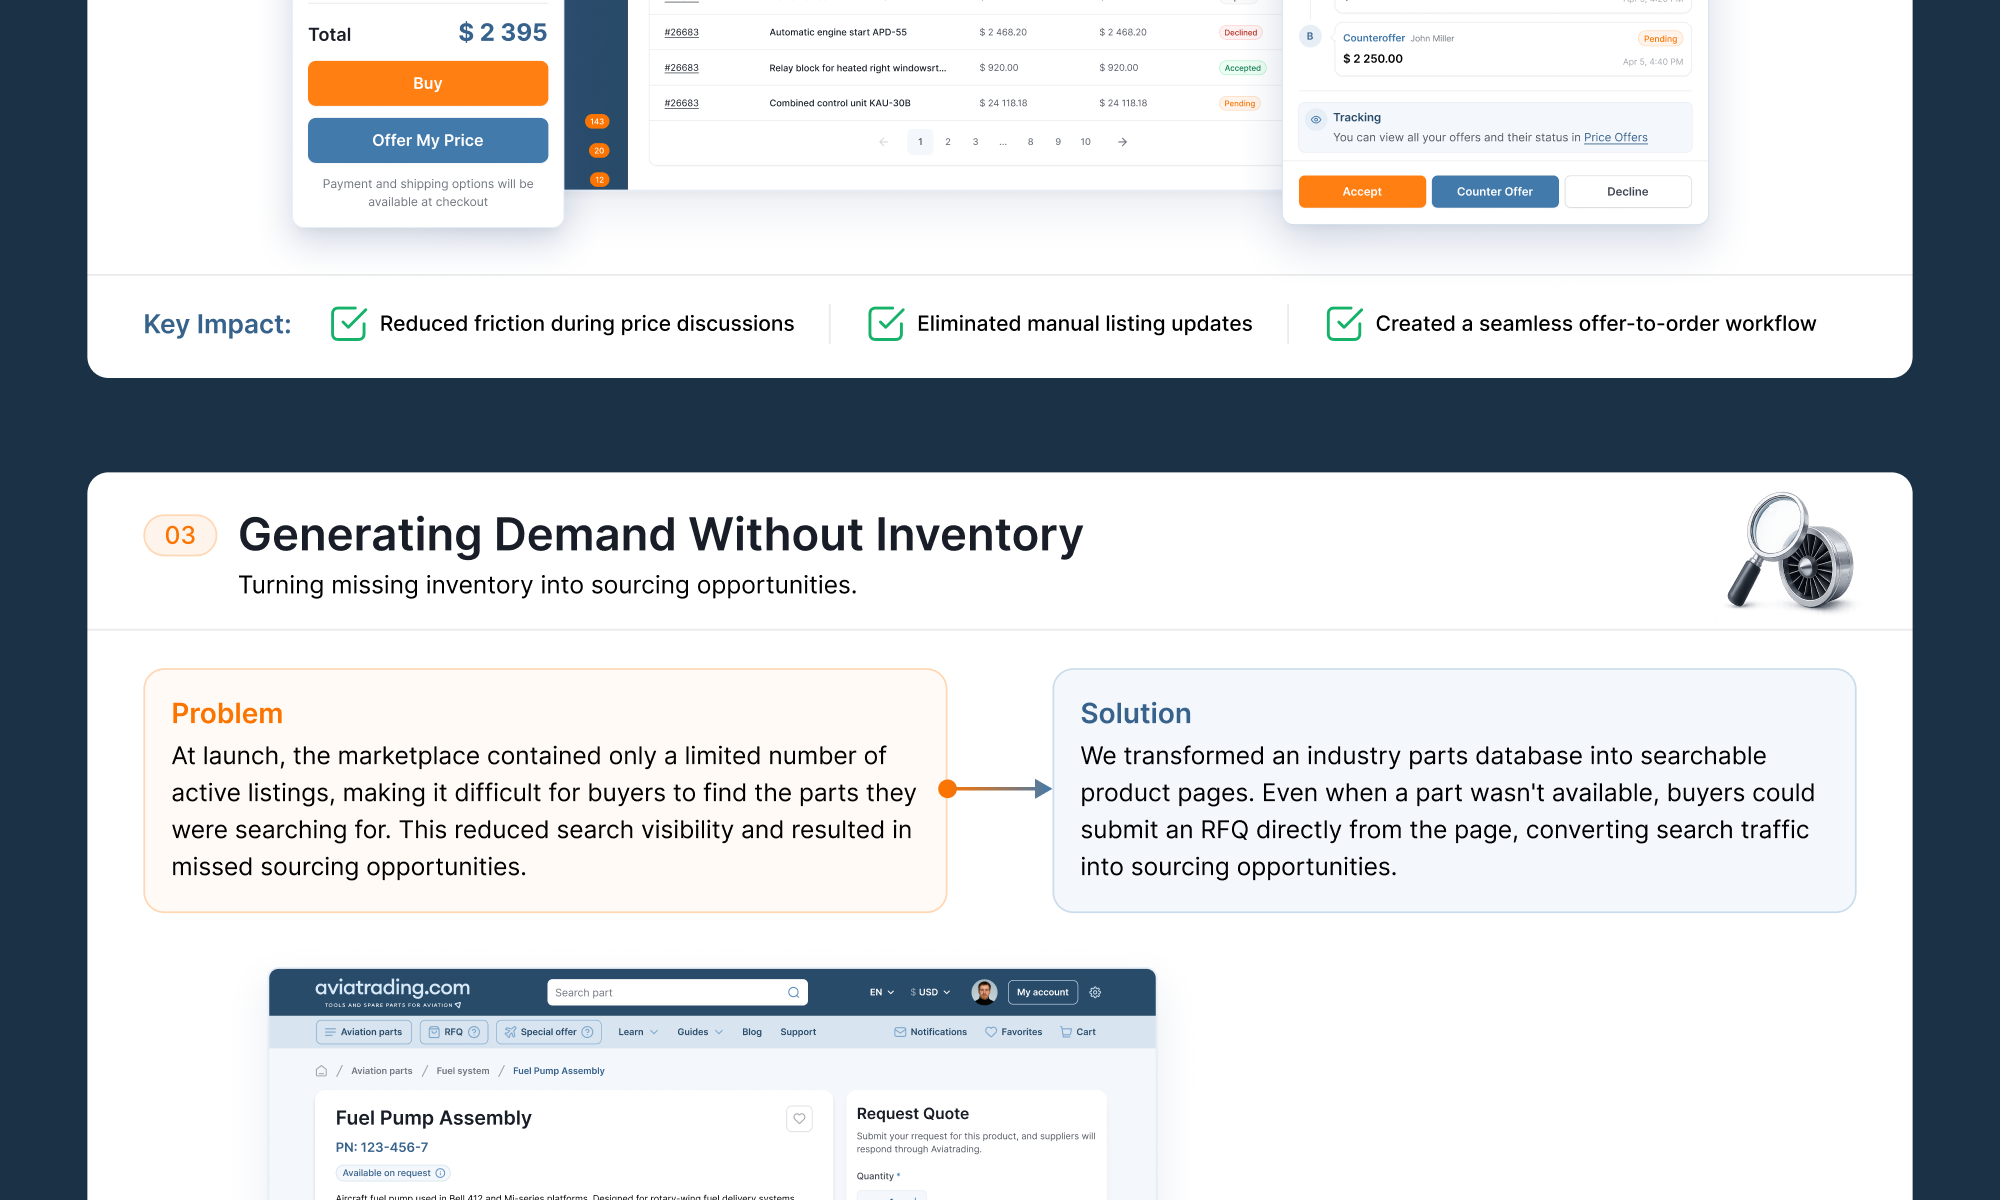Go to the home breadcrumb icon
Image resolution: width=2000 pixels, height=1200 pixels.
pos(321,1071)
